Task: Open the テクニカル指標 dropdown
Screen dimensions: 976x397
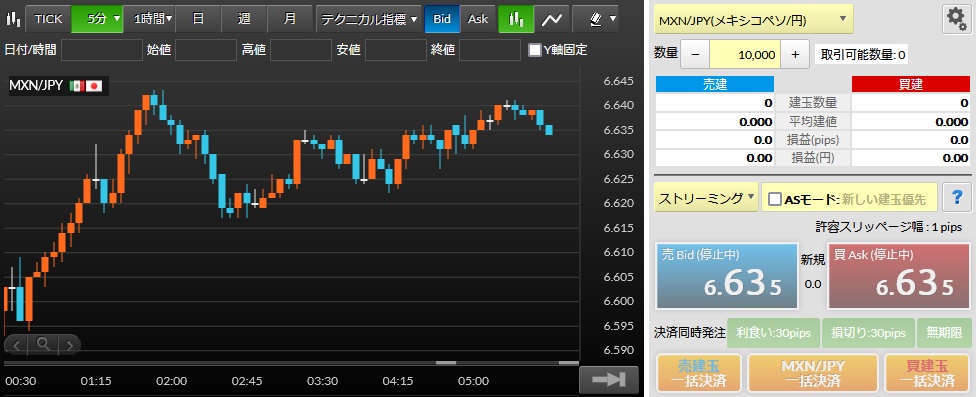Action: click(369, 19)
